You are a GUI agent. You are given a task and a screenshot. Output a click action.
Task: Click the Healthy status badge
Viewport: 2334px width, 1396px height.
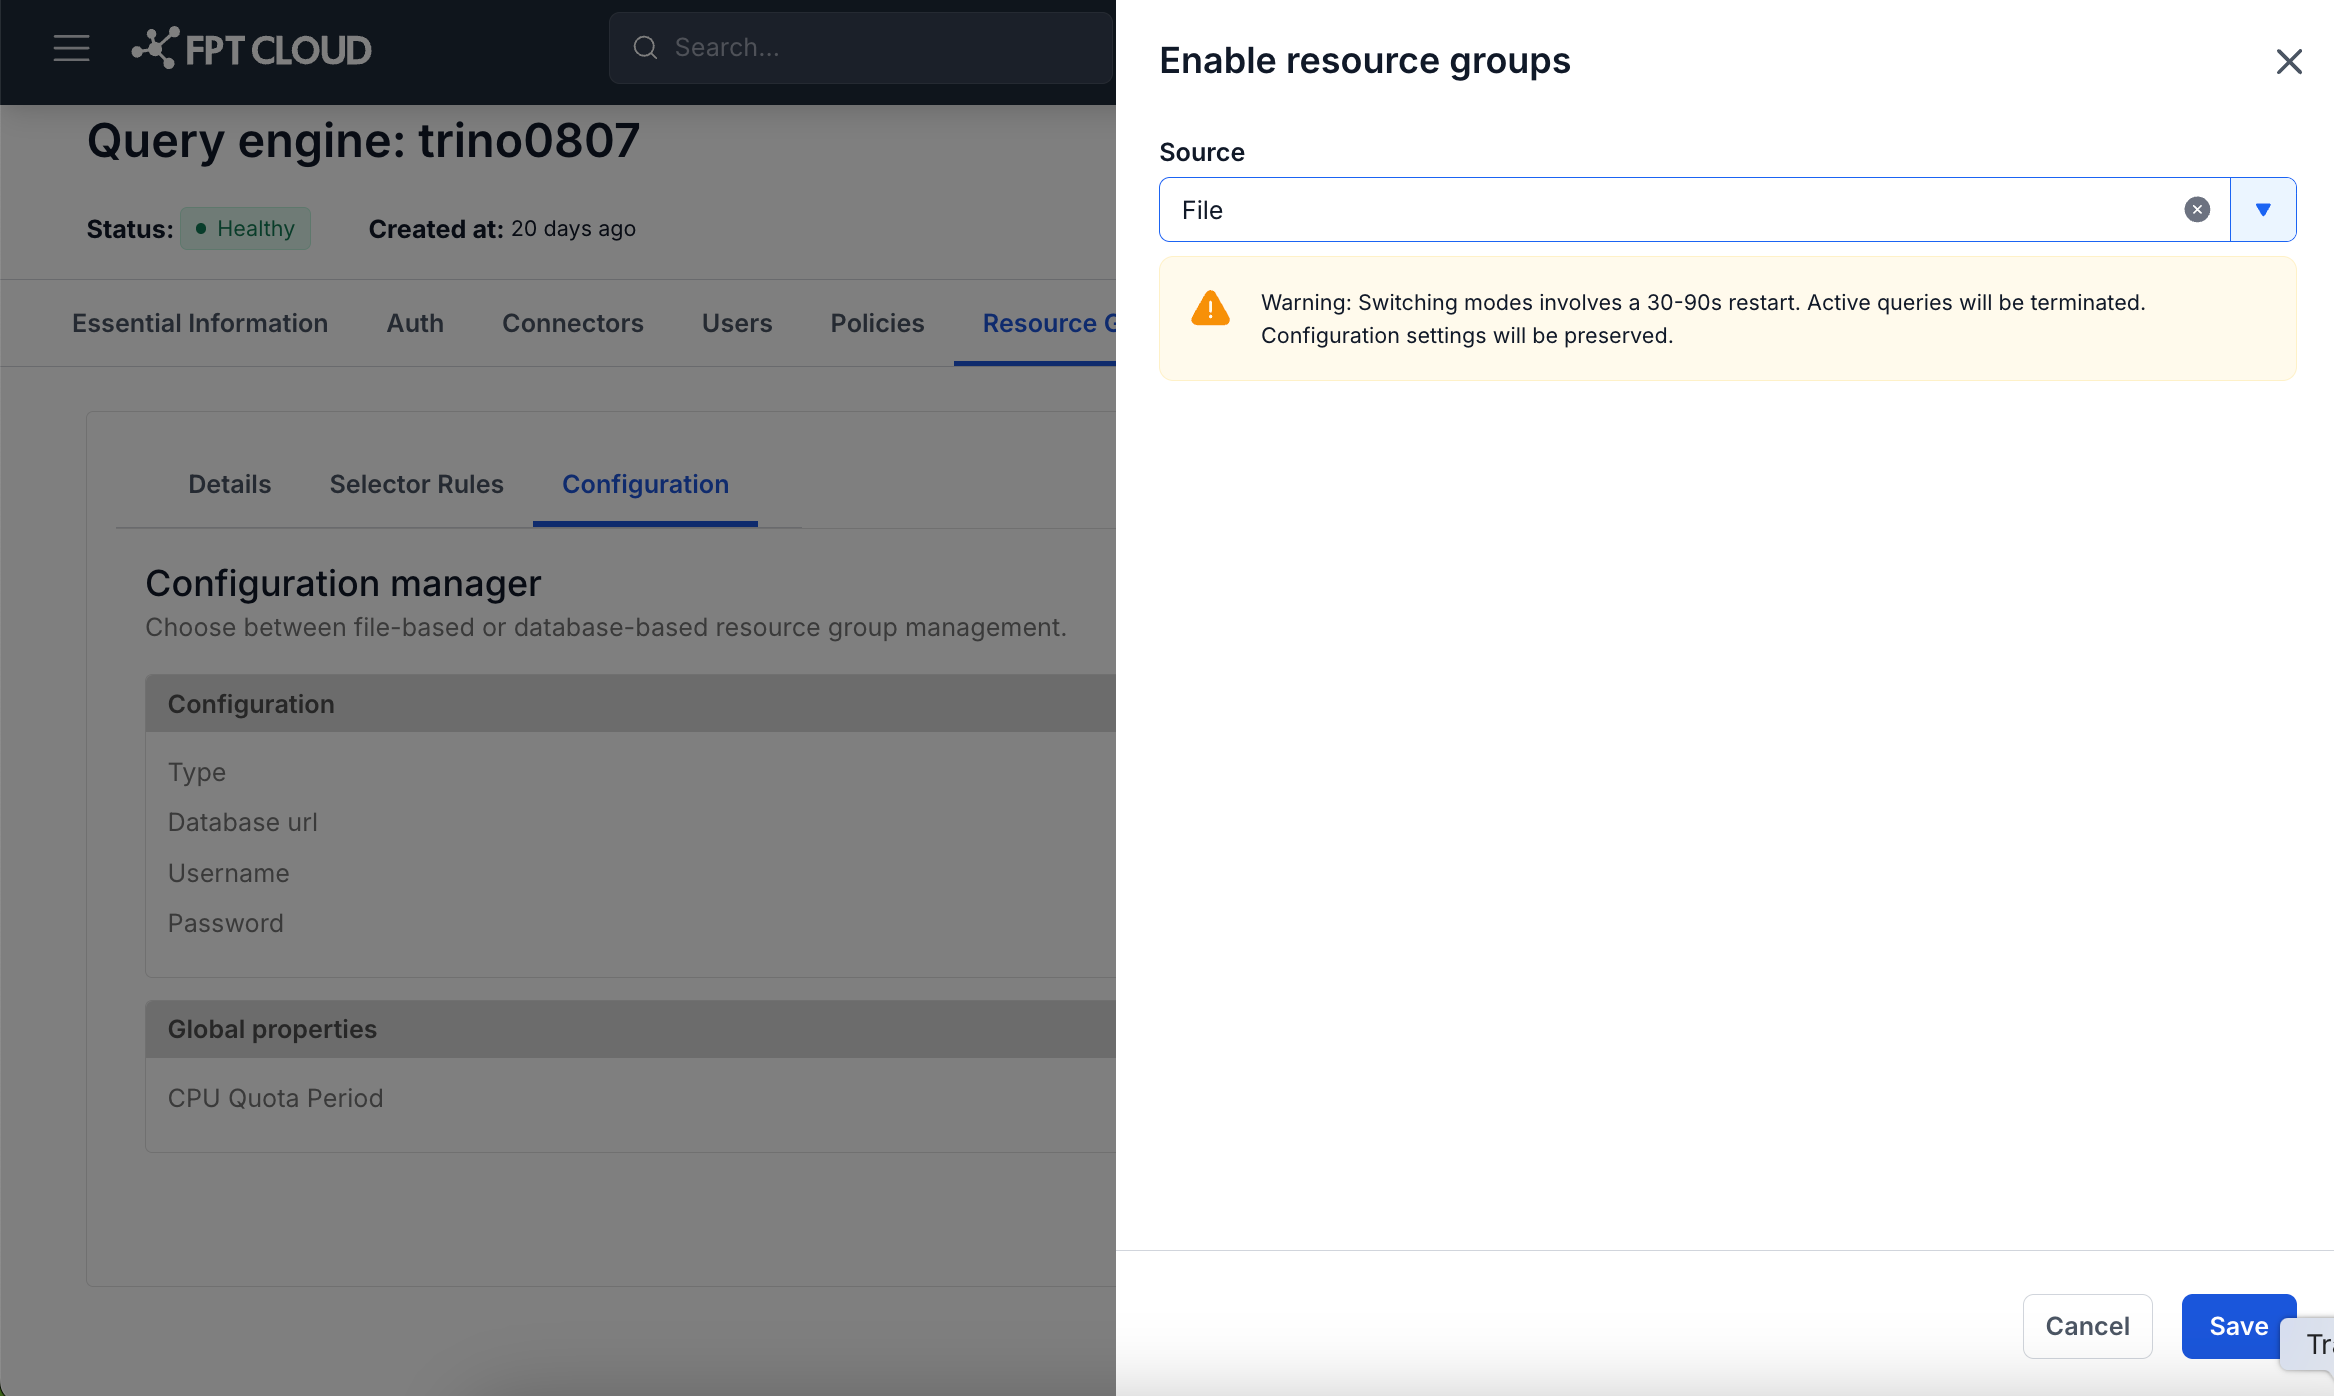[245, 228]
